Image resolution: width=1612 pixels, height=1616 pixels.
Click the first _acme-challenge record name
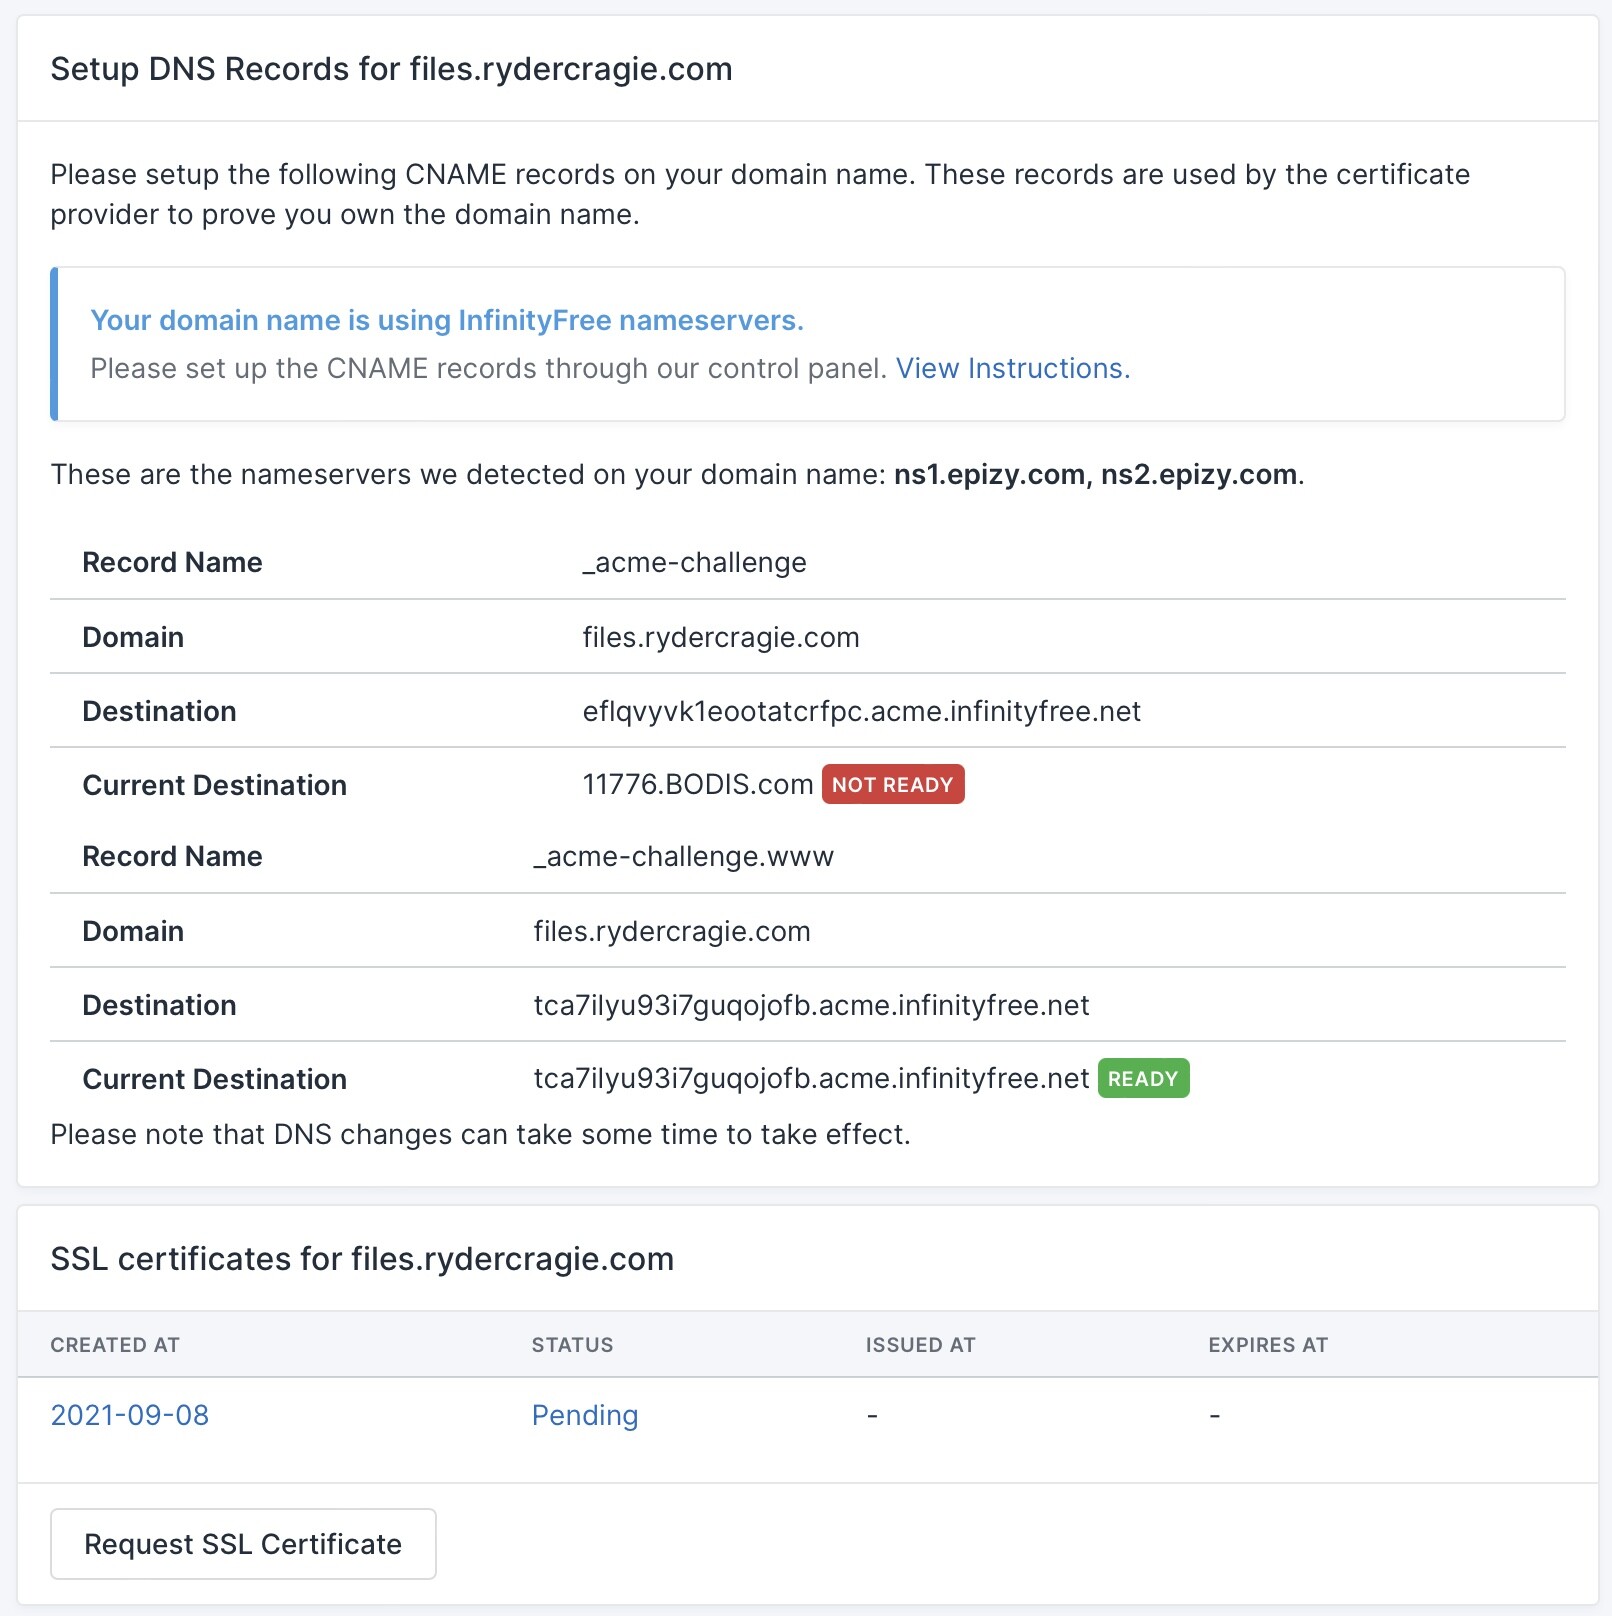click(694, 563)
